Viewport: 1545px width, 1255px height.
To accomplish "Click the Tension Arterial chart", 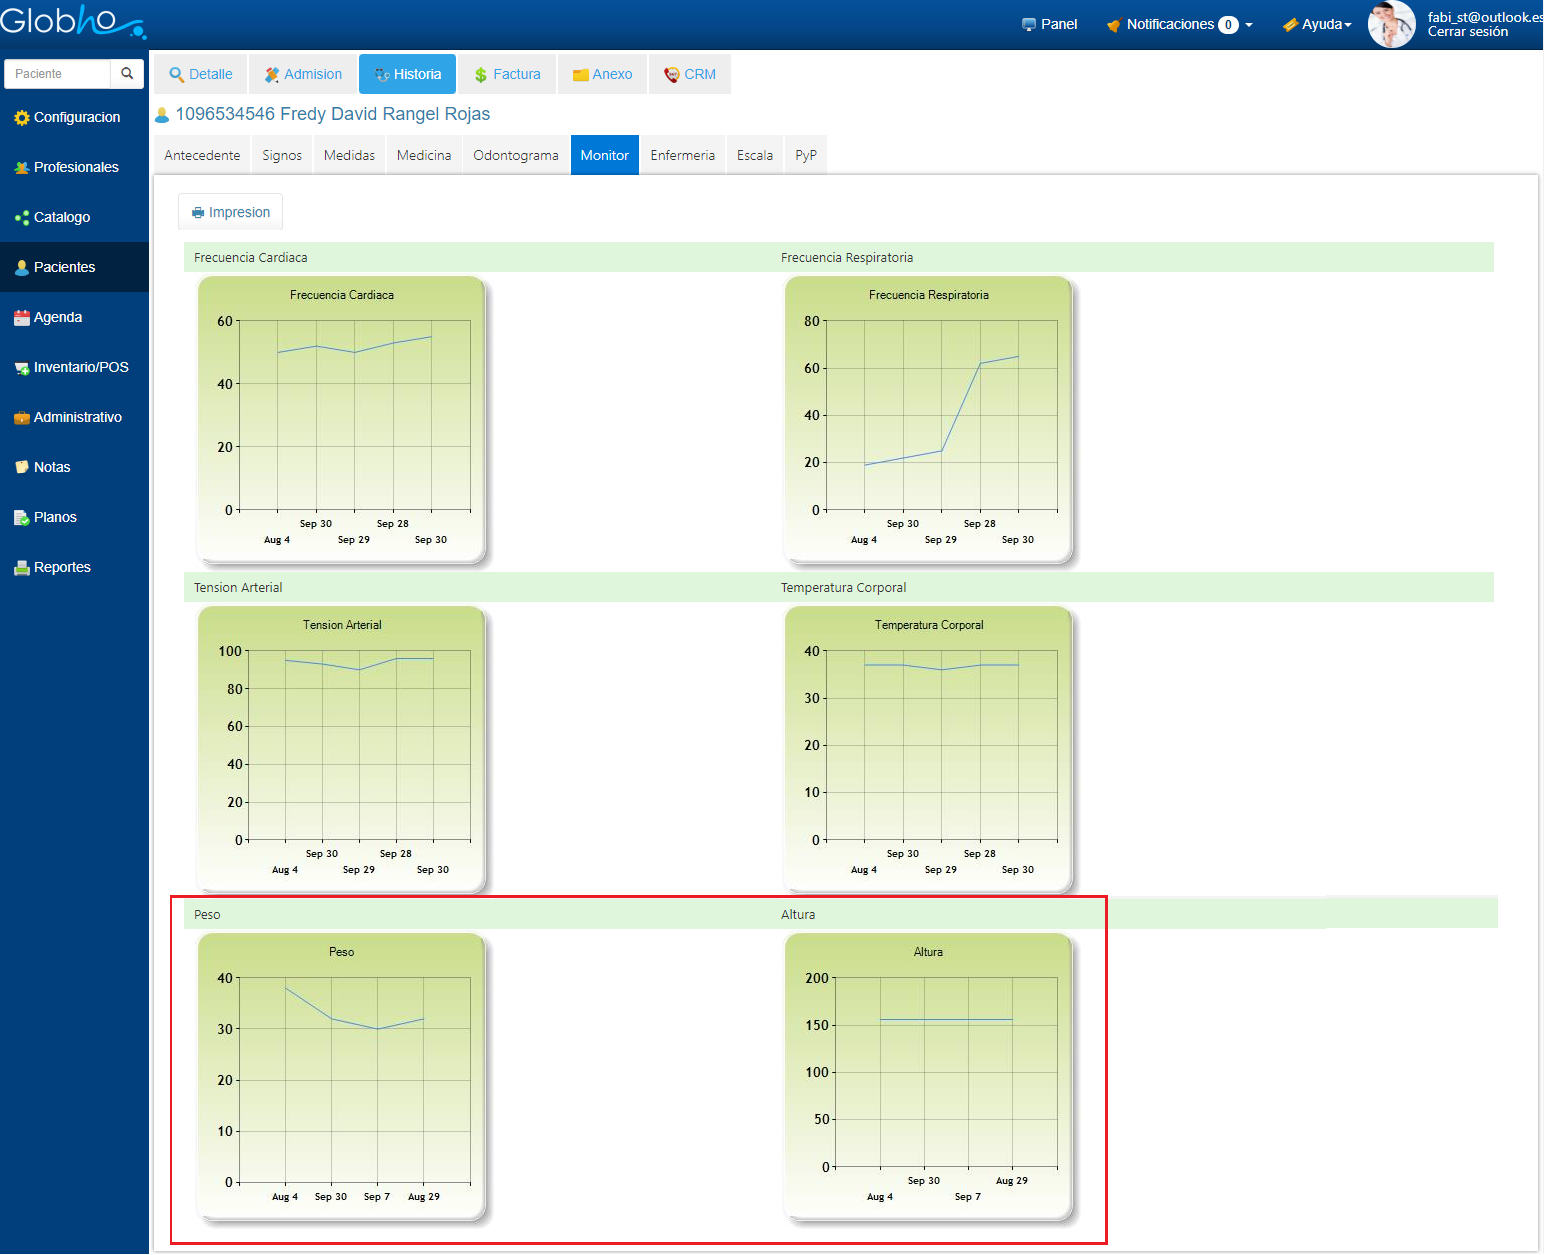I will click(342, 750).
